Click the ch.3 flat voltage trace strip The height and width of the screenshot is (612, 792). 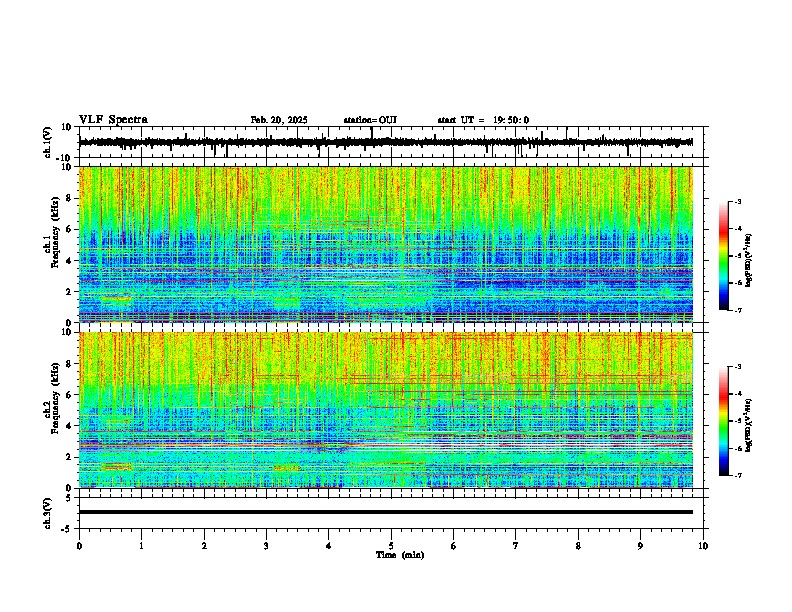386,512
